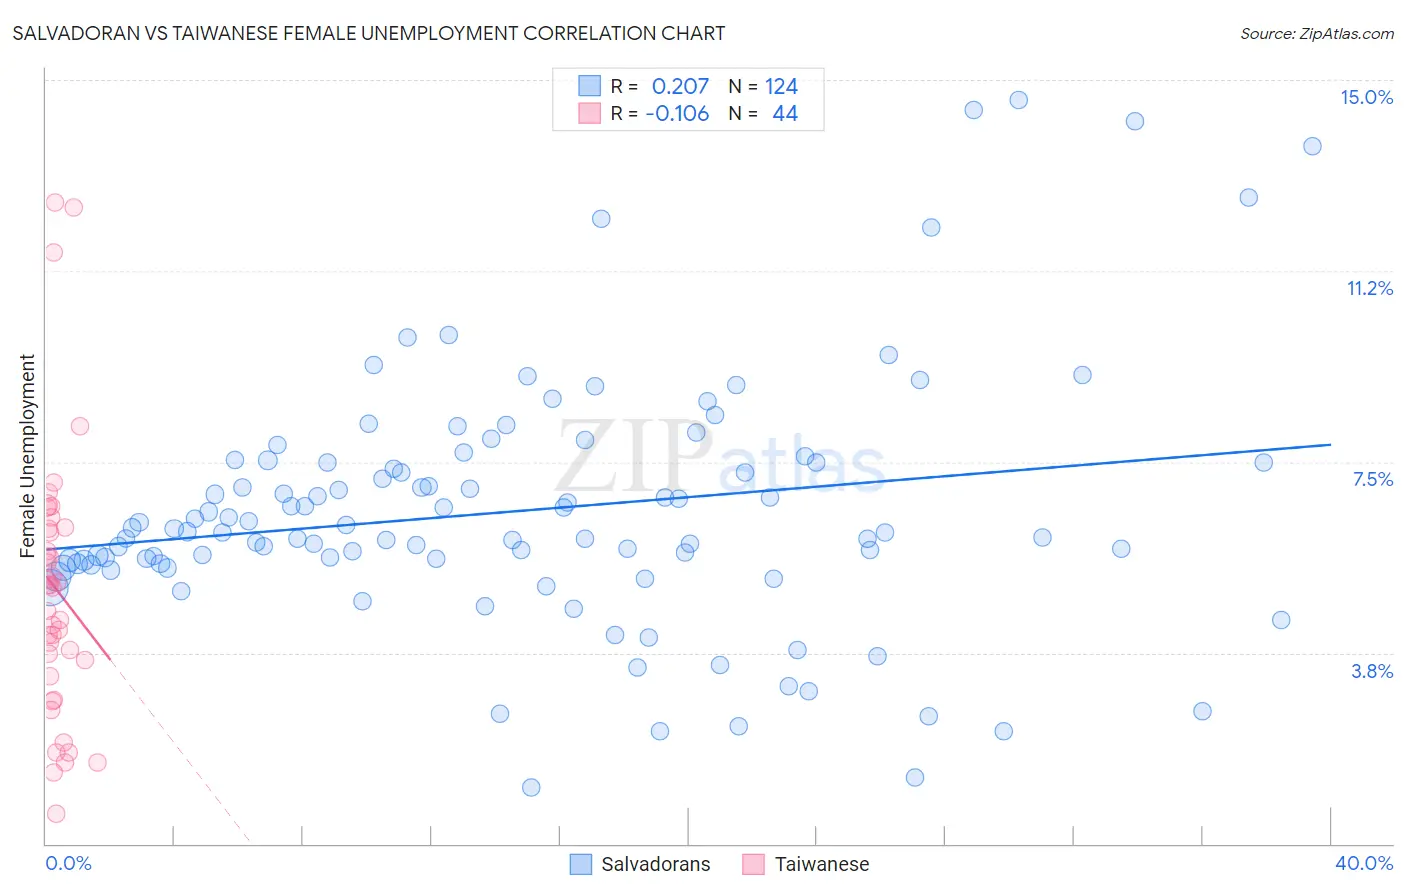Click the 15.0% y-axis label

[x=1367, y=97]
